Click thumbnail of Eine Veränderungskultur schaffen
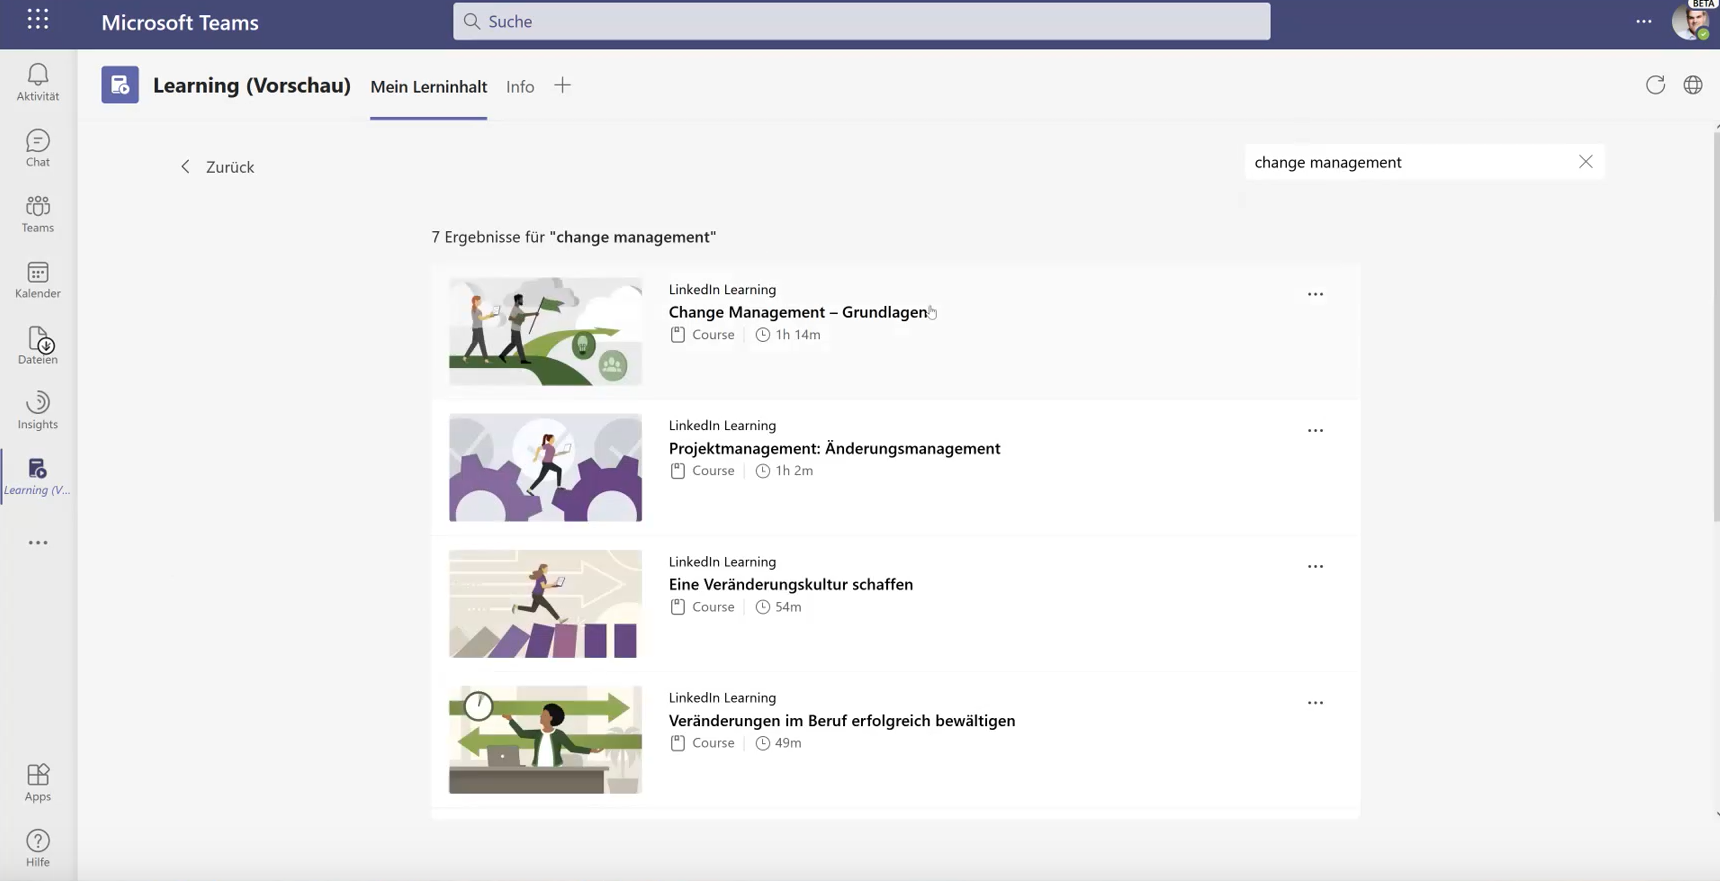This screenshot has height=881, width=1720. (546, 604)
